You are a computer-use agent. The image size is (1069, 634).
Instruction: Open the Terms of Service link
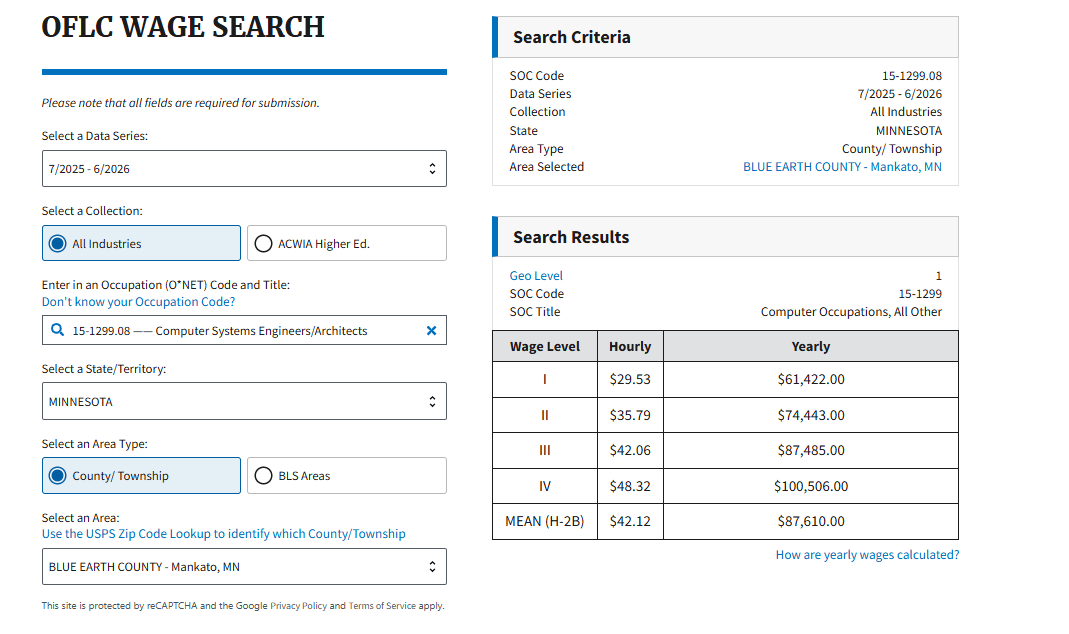pos(382,606)
